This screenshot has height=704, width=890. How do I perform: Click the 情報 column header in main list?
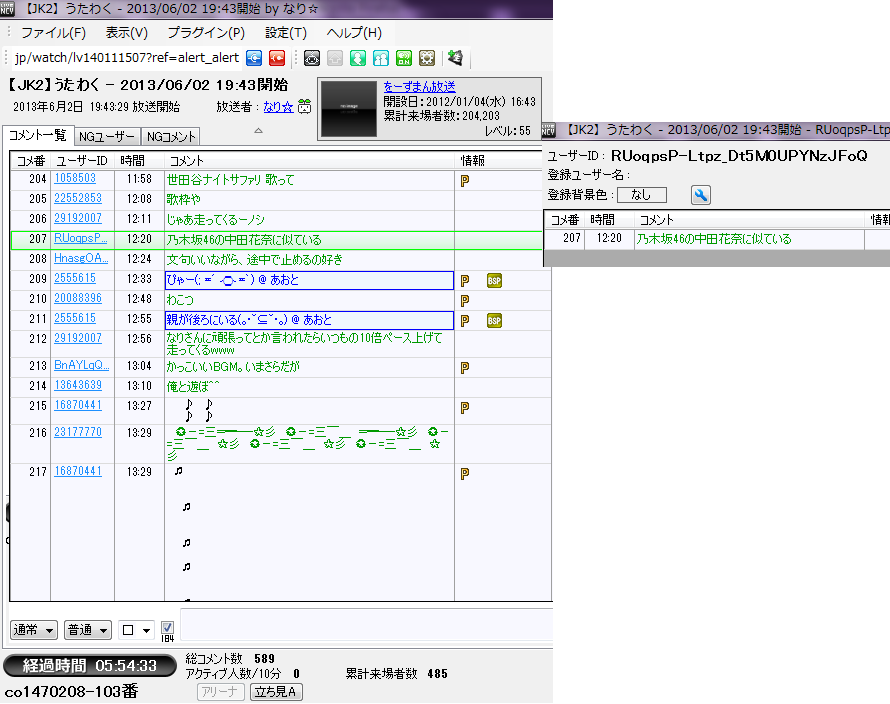502,161
